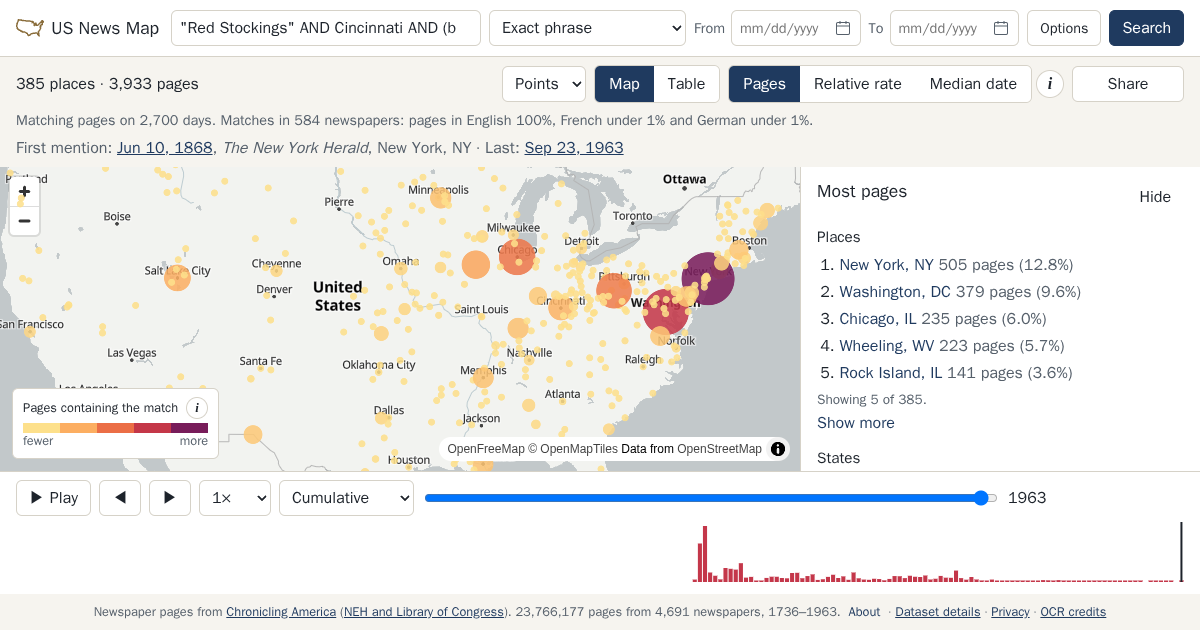Viewport: 1200px width, 630px height.
Task: Select the Relative rate metric
Action: 858,84
